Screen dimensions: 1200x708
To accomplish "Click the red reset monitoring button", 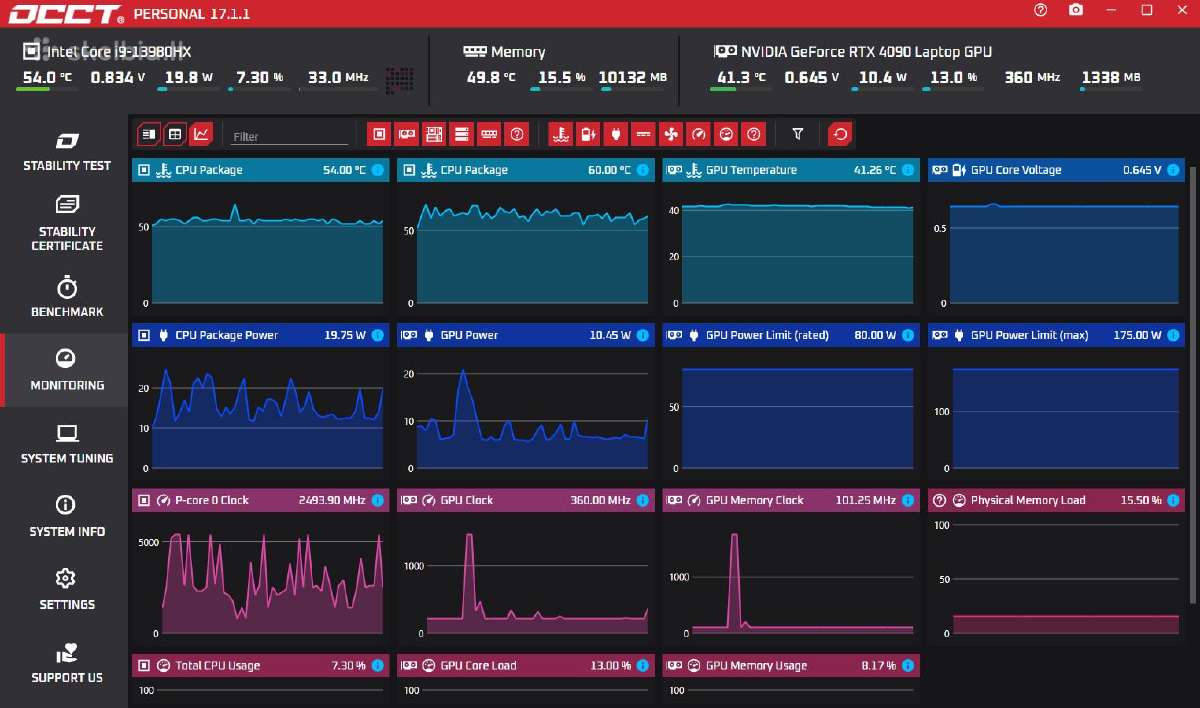I will click(x=839, y=134).
